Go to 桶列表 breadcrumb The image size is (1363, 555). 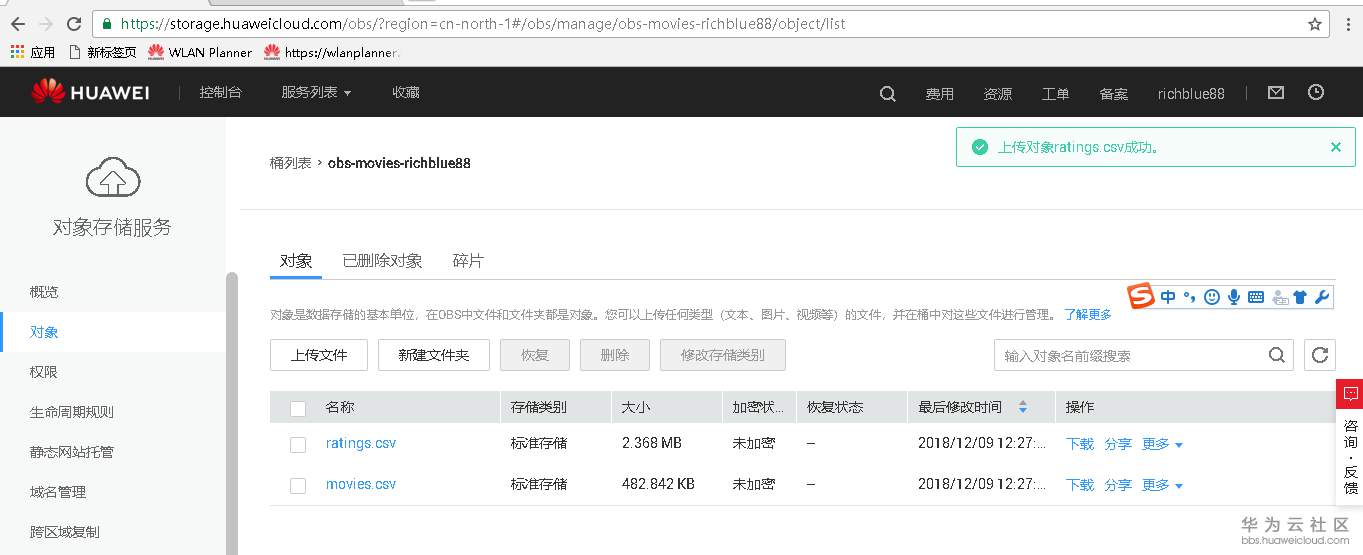290,162
